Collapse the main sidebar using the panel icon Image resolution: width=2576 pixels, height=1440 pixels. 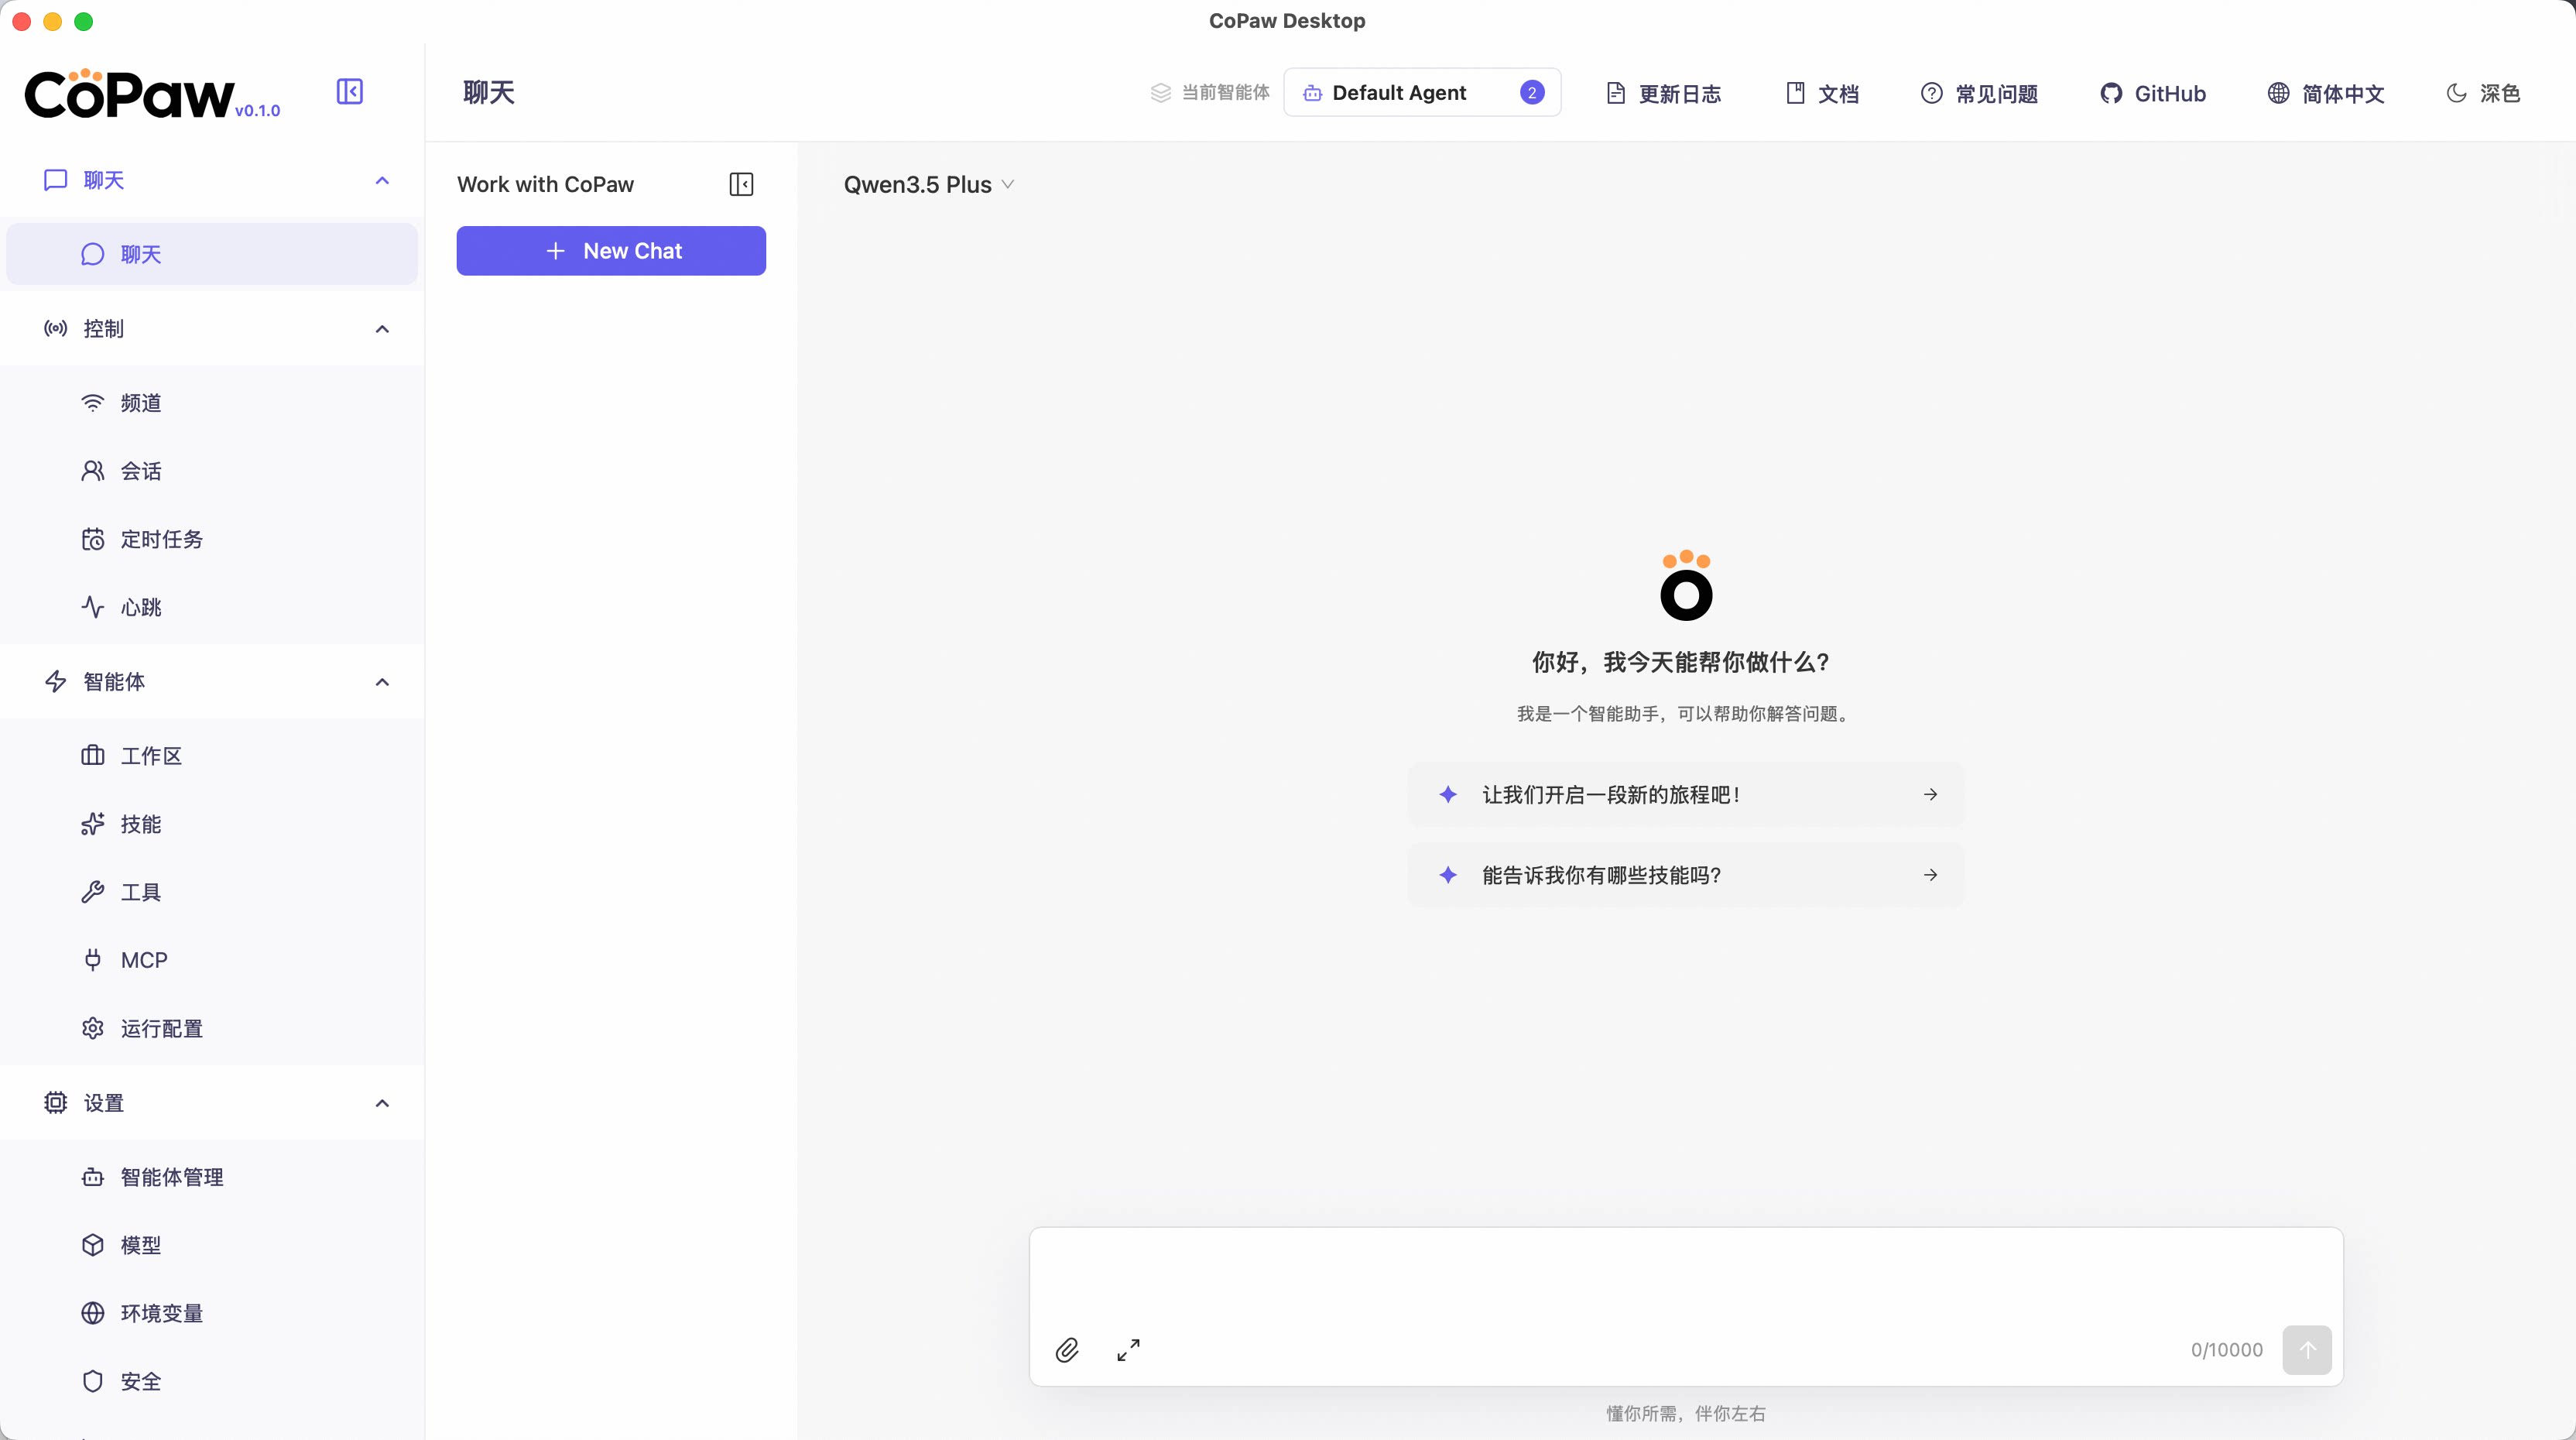[349, 92]
